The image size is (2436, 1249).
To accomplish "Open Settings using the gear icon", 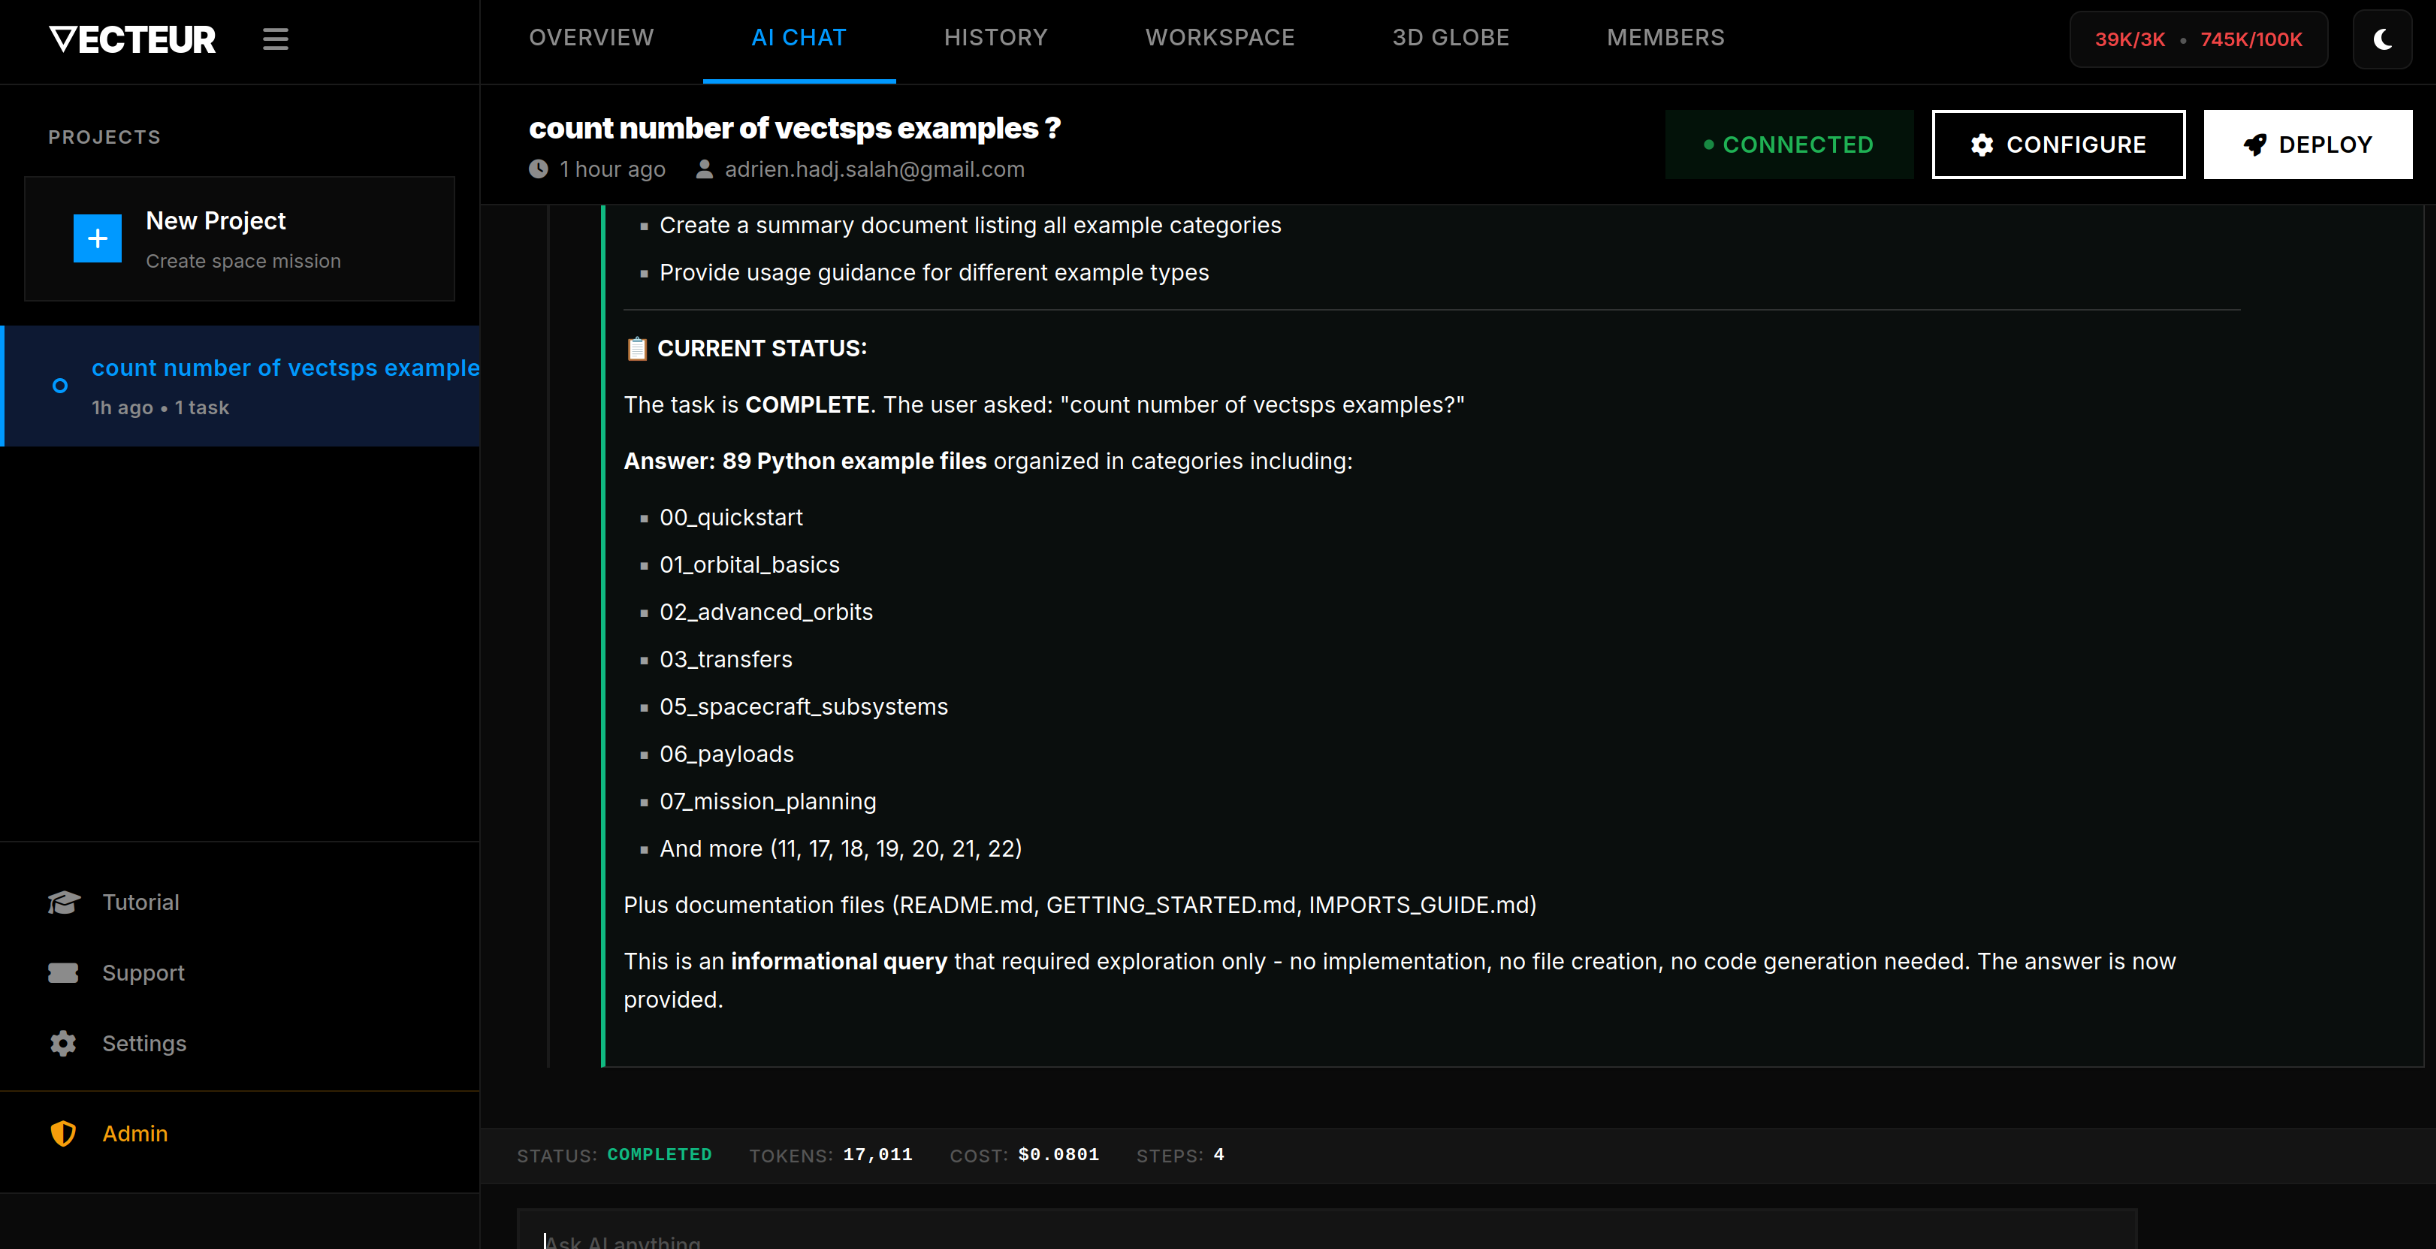I will 63,1042.
